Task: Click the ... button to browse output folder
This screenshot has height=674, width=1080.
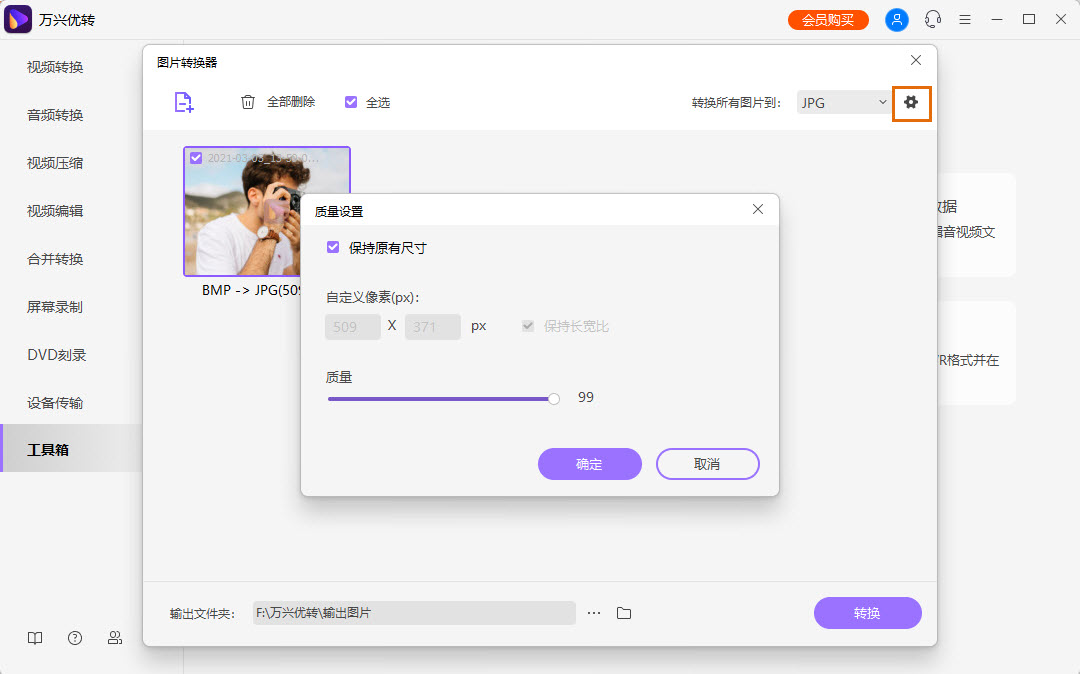Action: [x=594, y=613]
